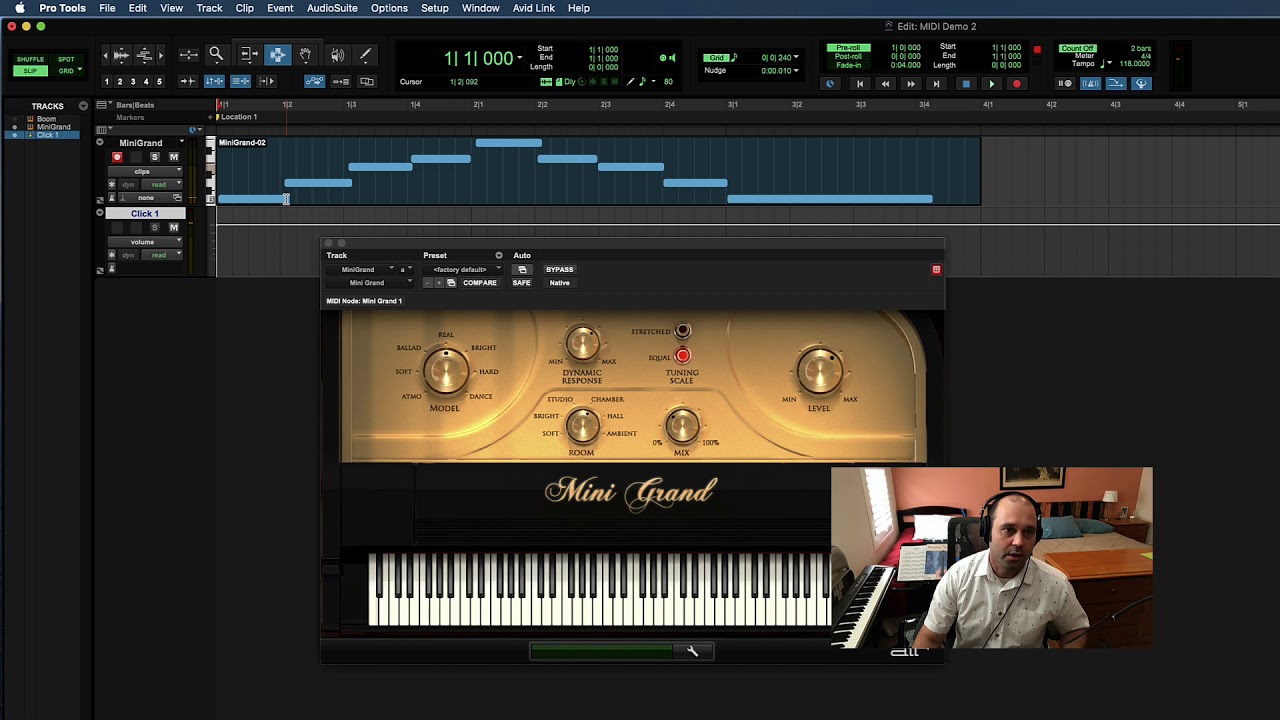The height and width of the screenshot is (720, 1280).
Task: Click the Mini Grand Level knob
Action: (x=819, y=371)
